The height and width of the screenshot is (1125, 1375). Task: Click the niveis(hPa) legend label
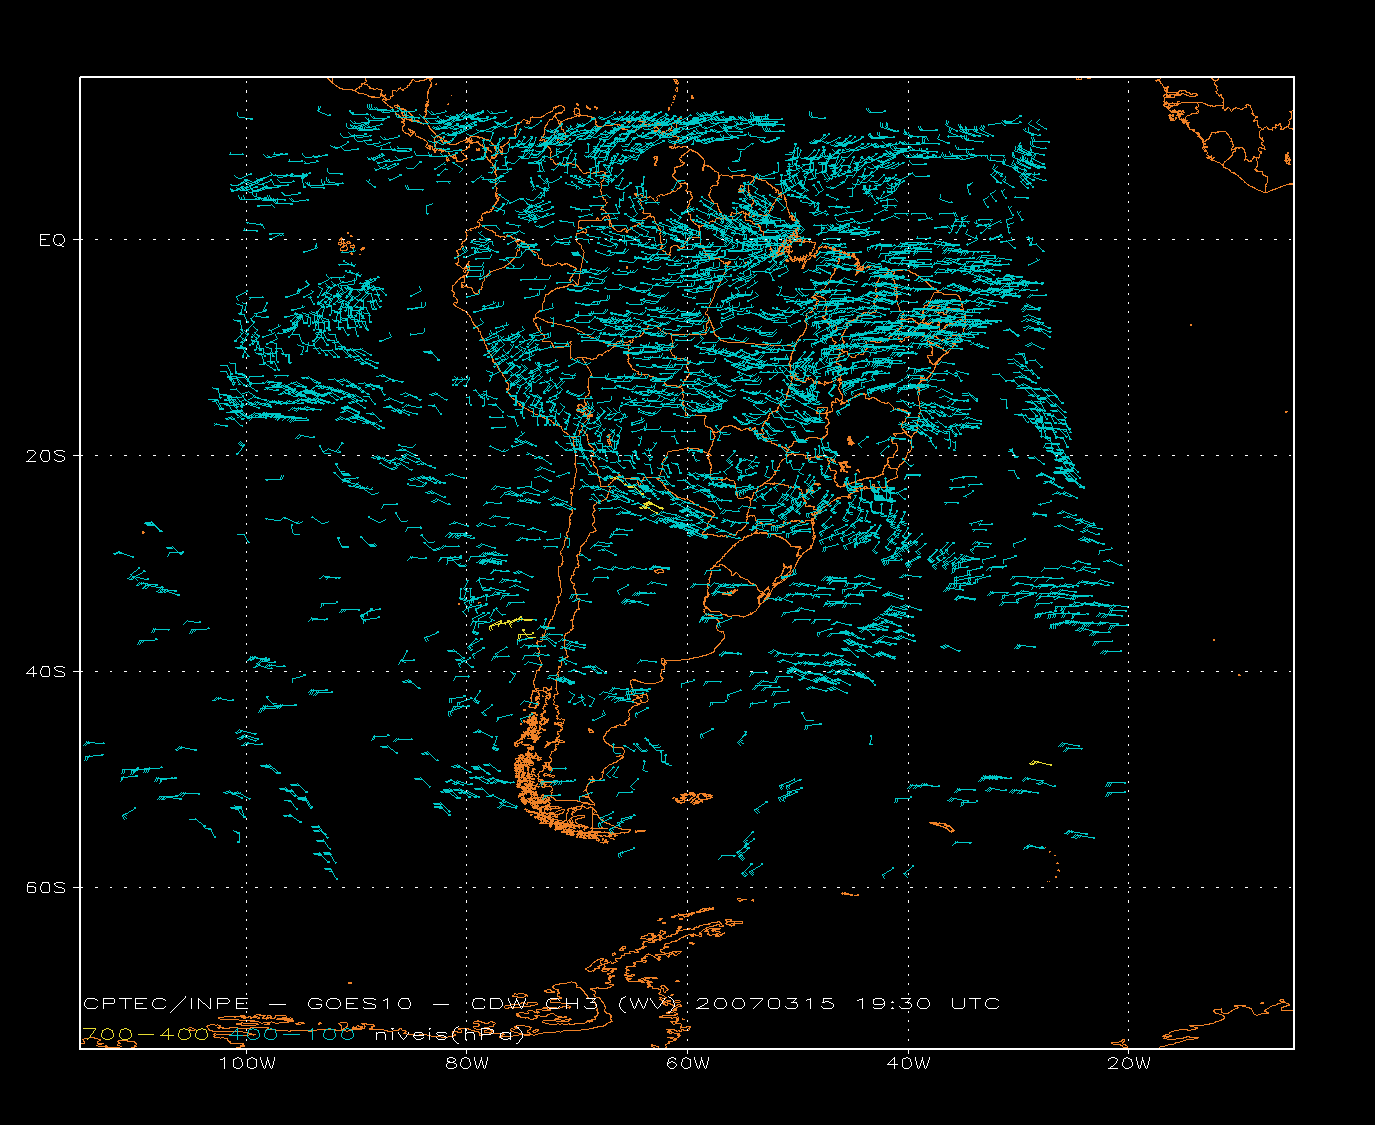pyautogui.click(x=450, y=1035)
